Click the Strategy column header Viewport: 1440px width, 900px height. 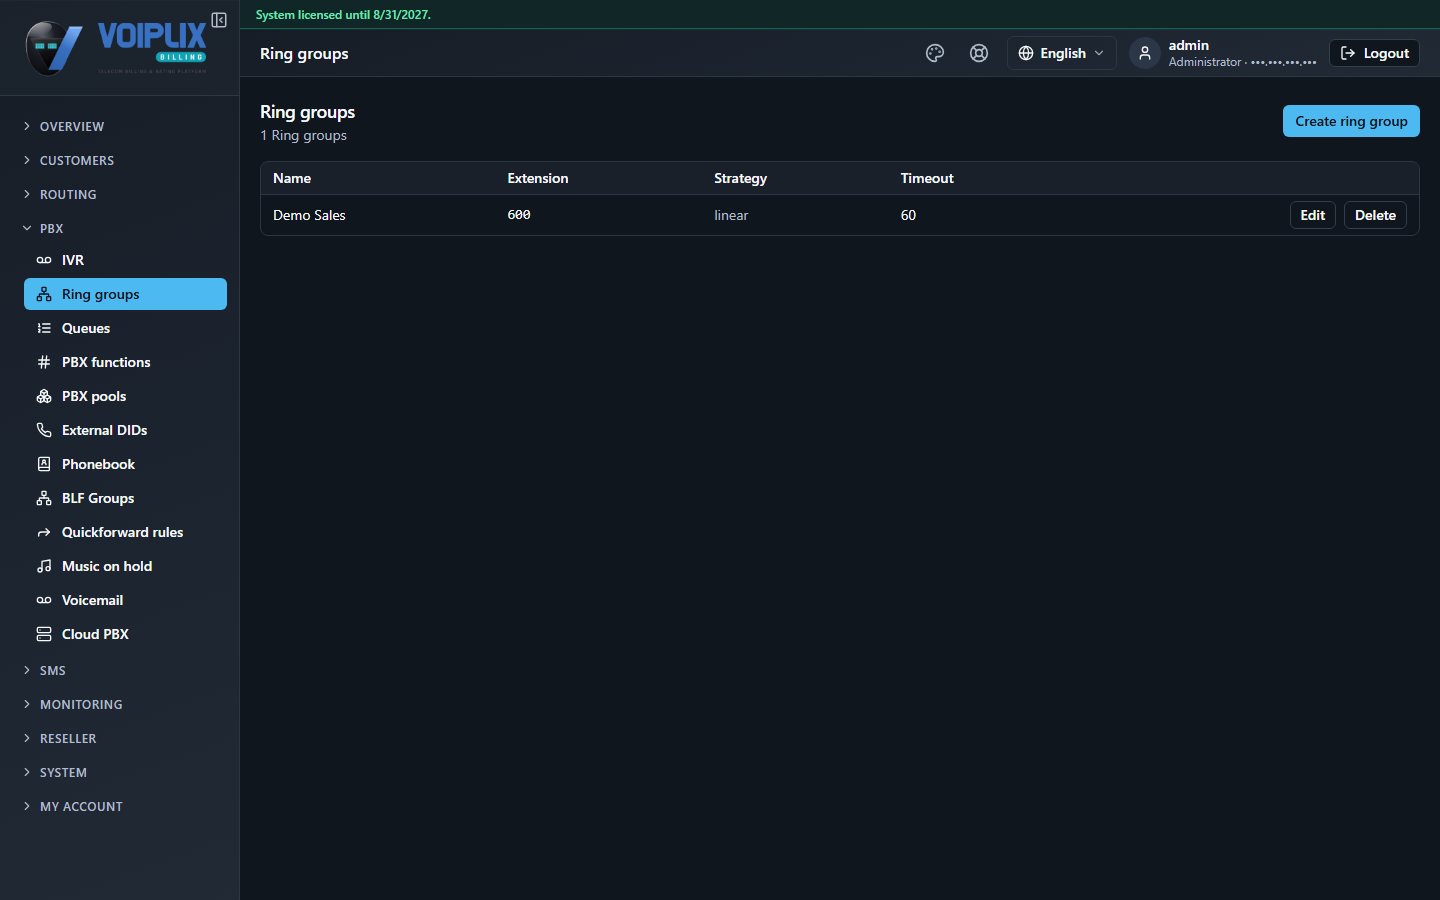point(740,178)
